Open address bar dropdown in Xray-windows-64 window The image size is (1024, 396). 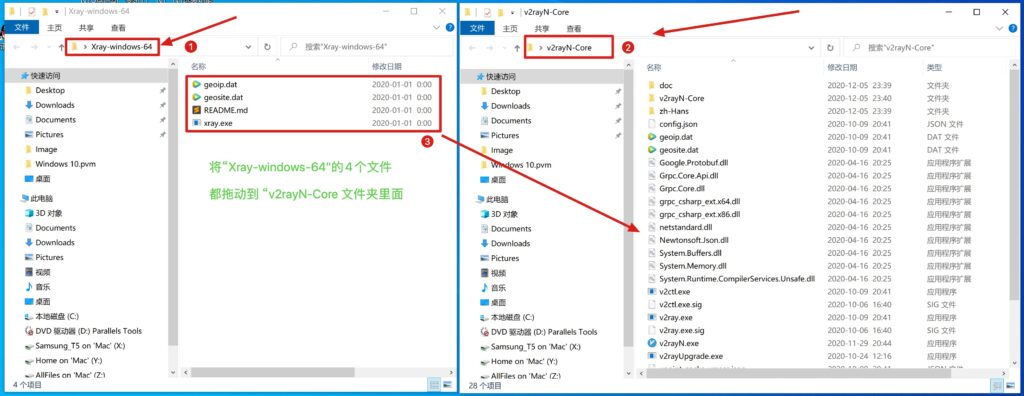tap(248, 47)
